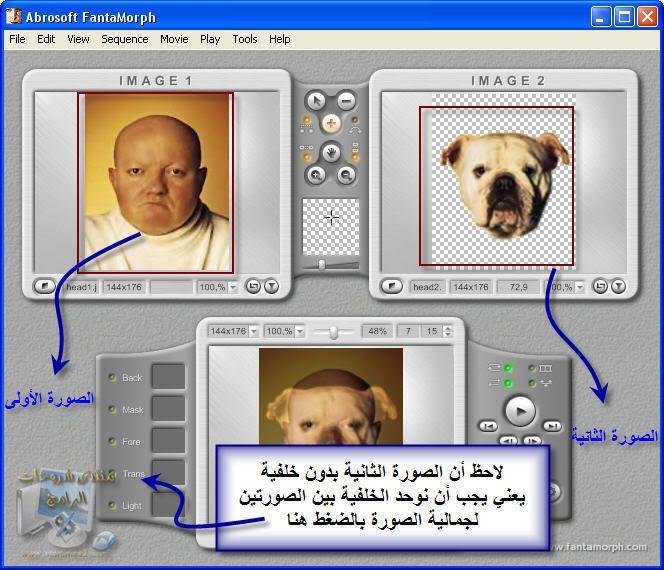Enable the Back layer radio light
The height and width of the screenshot is (570, 664).
pos(112,377)
